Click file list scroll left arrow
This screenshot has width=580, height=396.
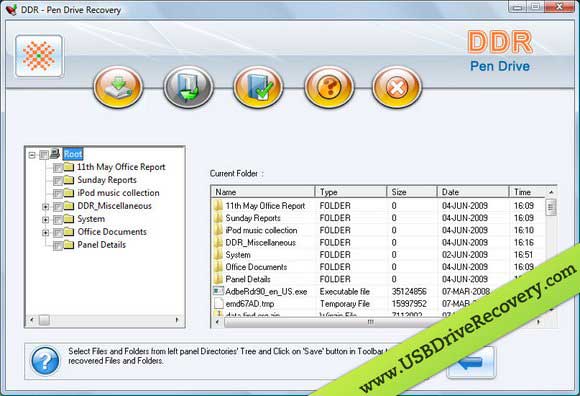pos(217,322)
